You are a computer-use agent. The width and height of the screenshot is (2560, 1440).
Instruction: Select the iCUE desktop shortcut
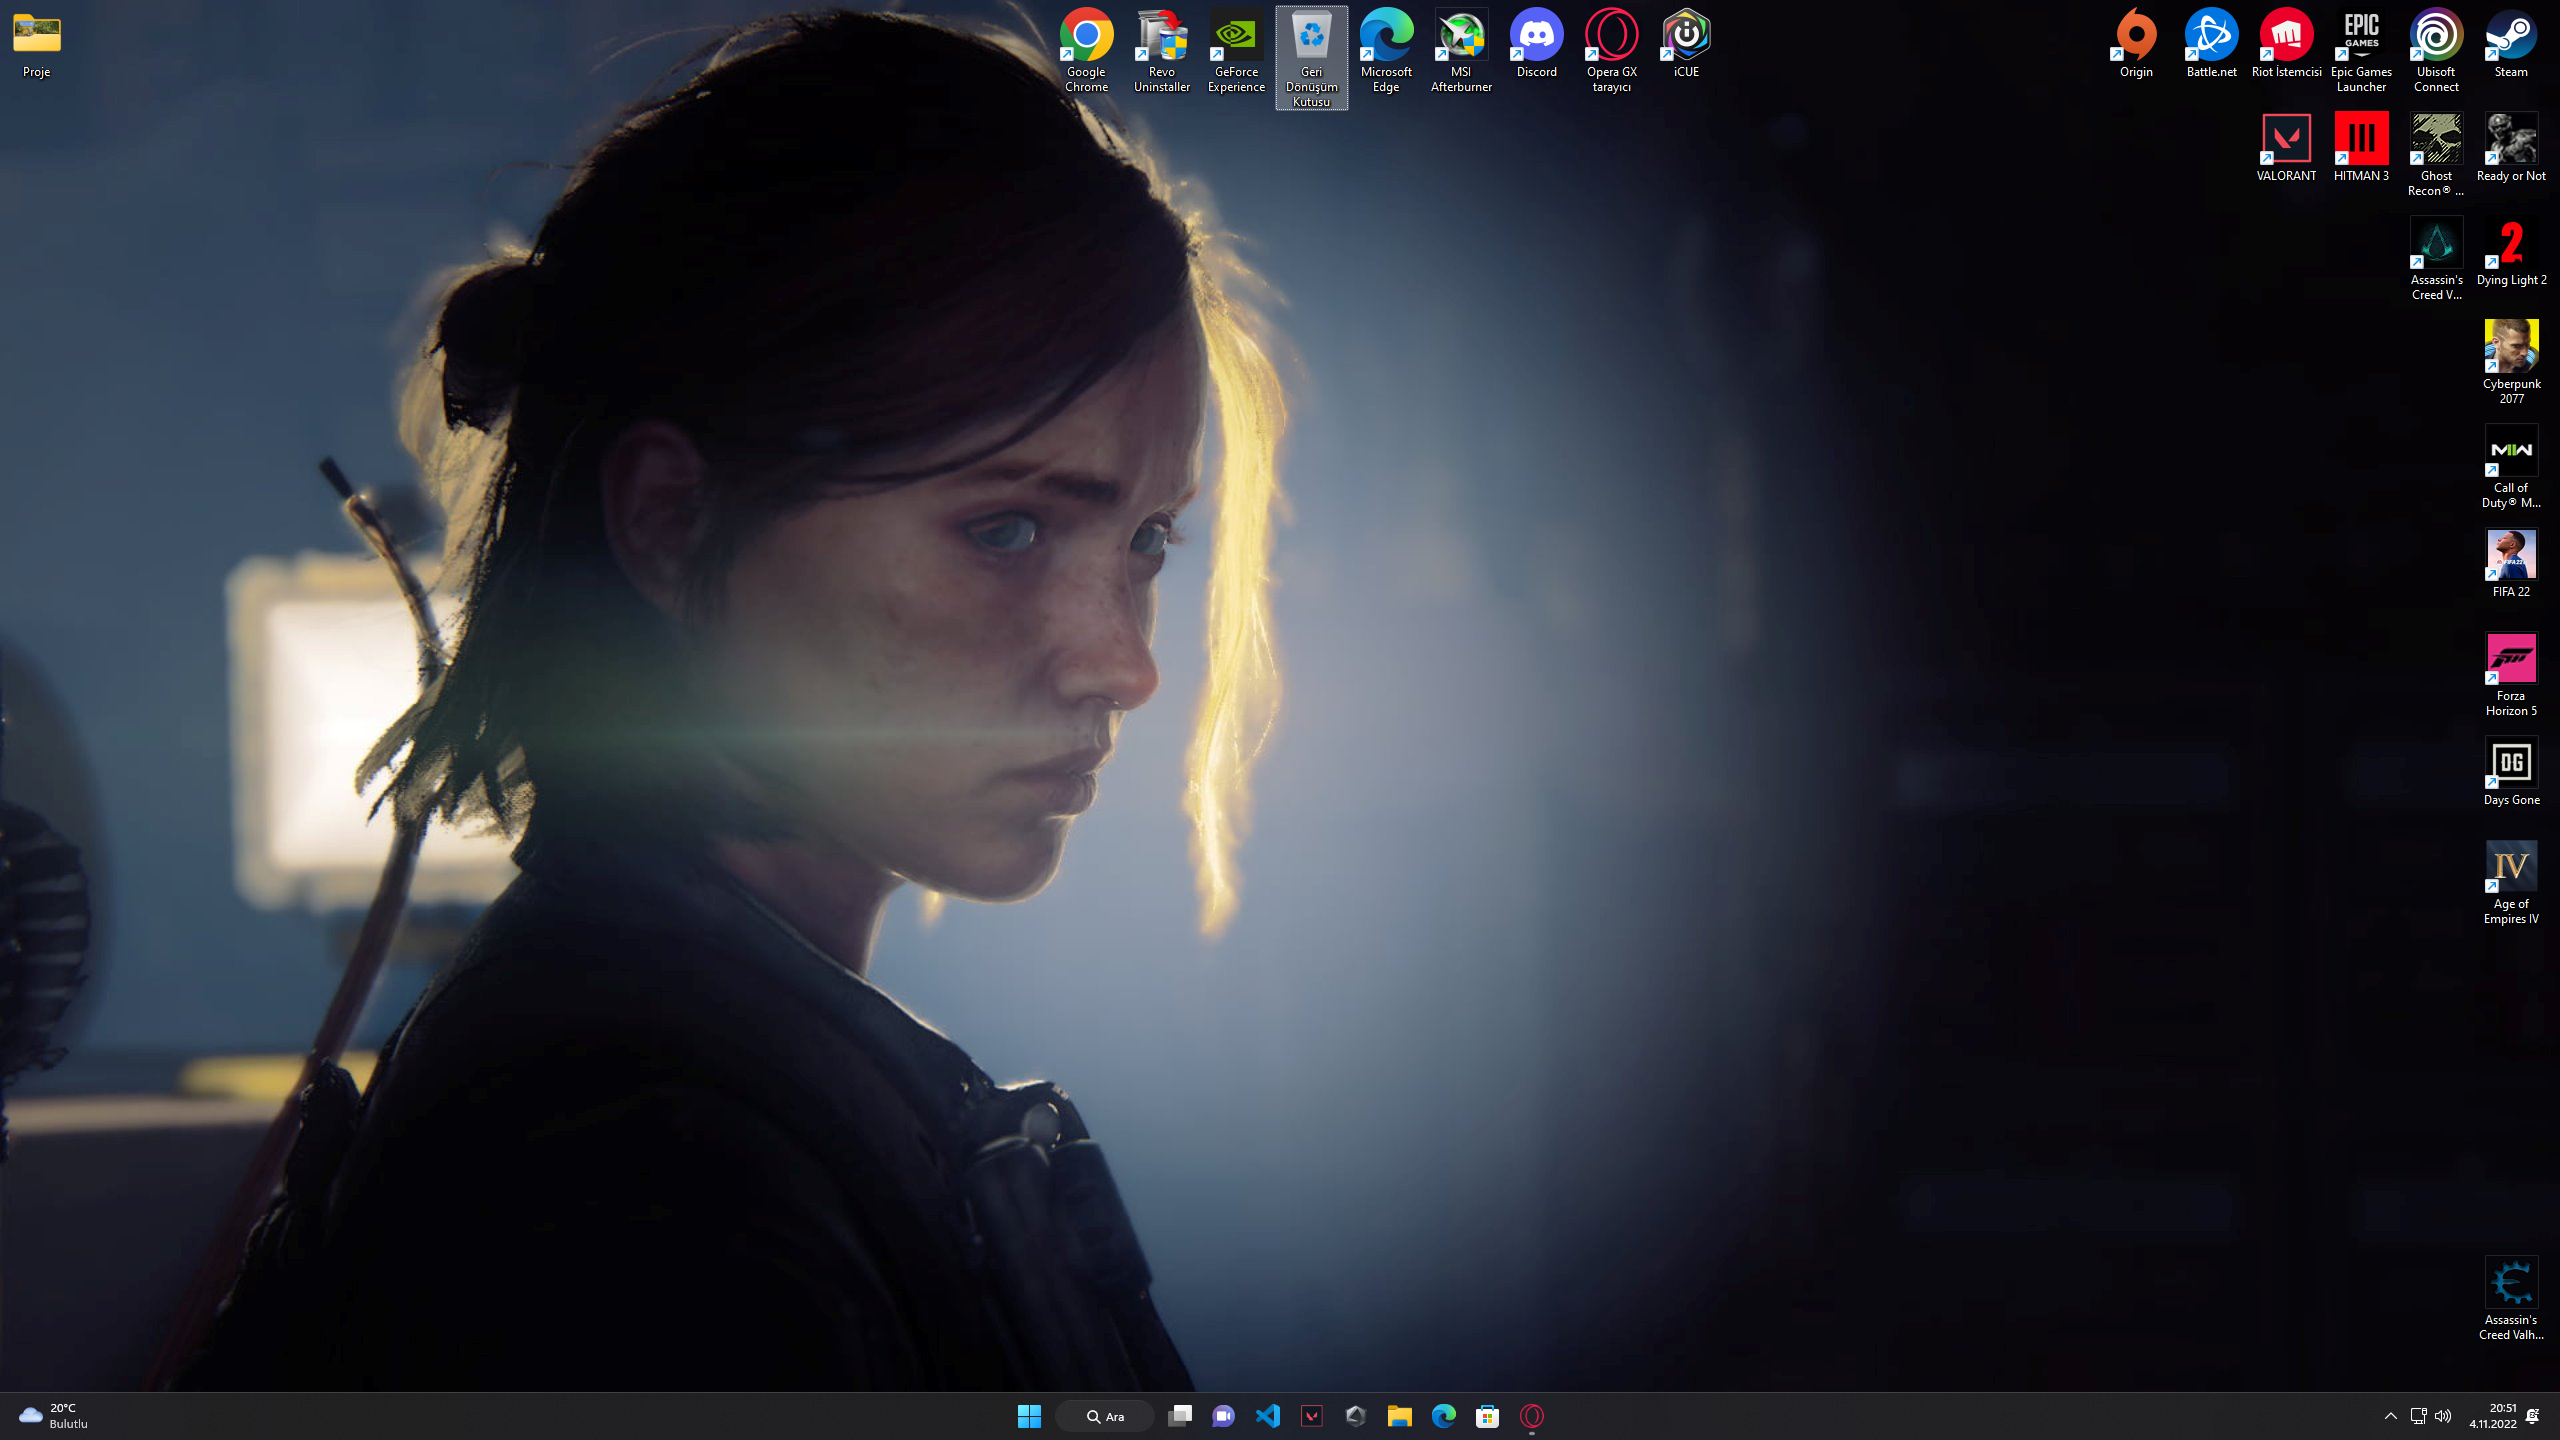tap(1686, 44)
